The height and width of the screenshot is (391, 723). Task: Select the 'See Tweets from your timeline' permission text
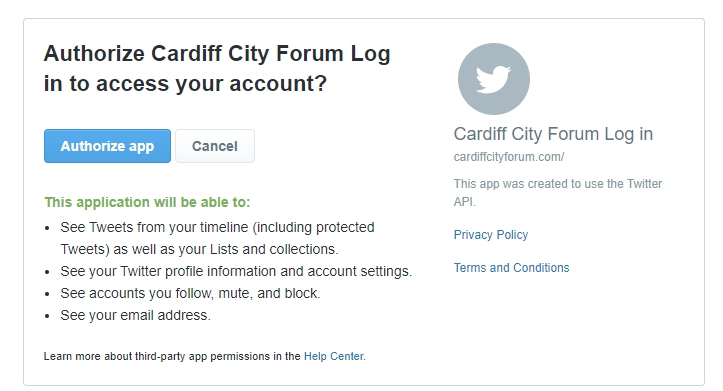click(217, 238)
